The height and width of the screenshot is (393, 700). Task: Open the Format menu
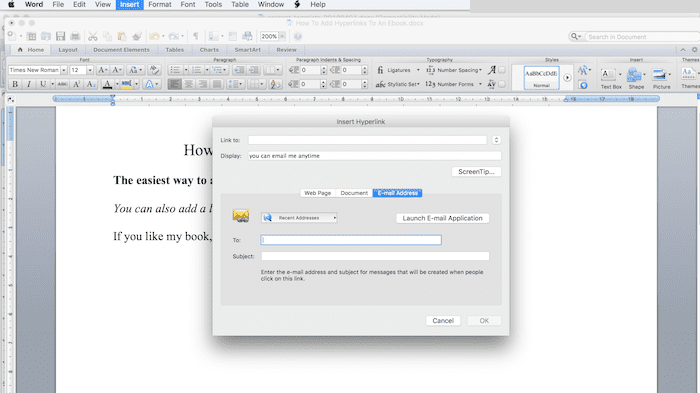pyautogui.click(x=160, y=4)
